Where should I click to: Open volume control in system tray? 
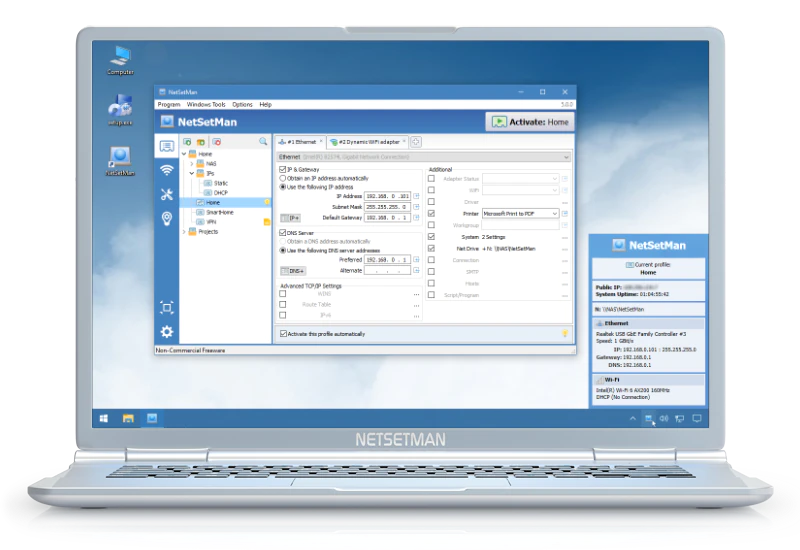pyautogui.click(x=664, y=418)
